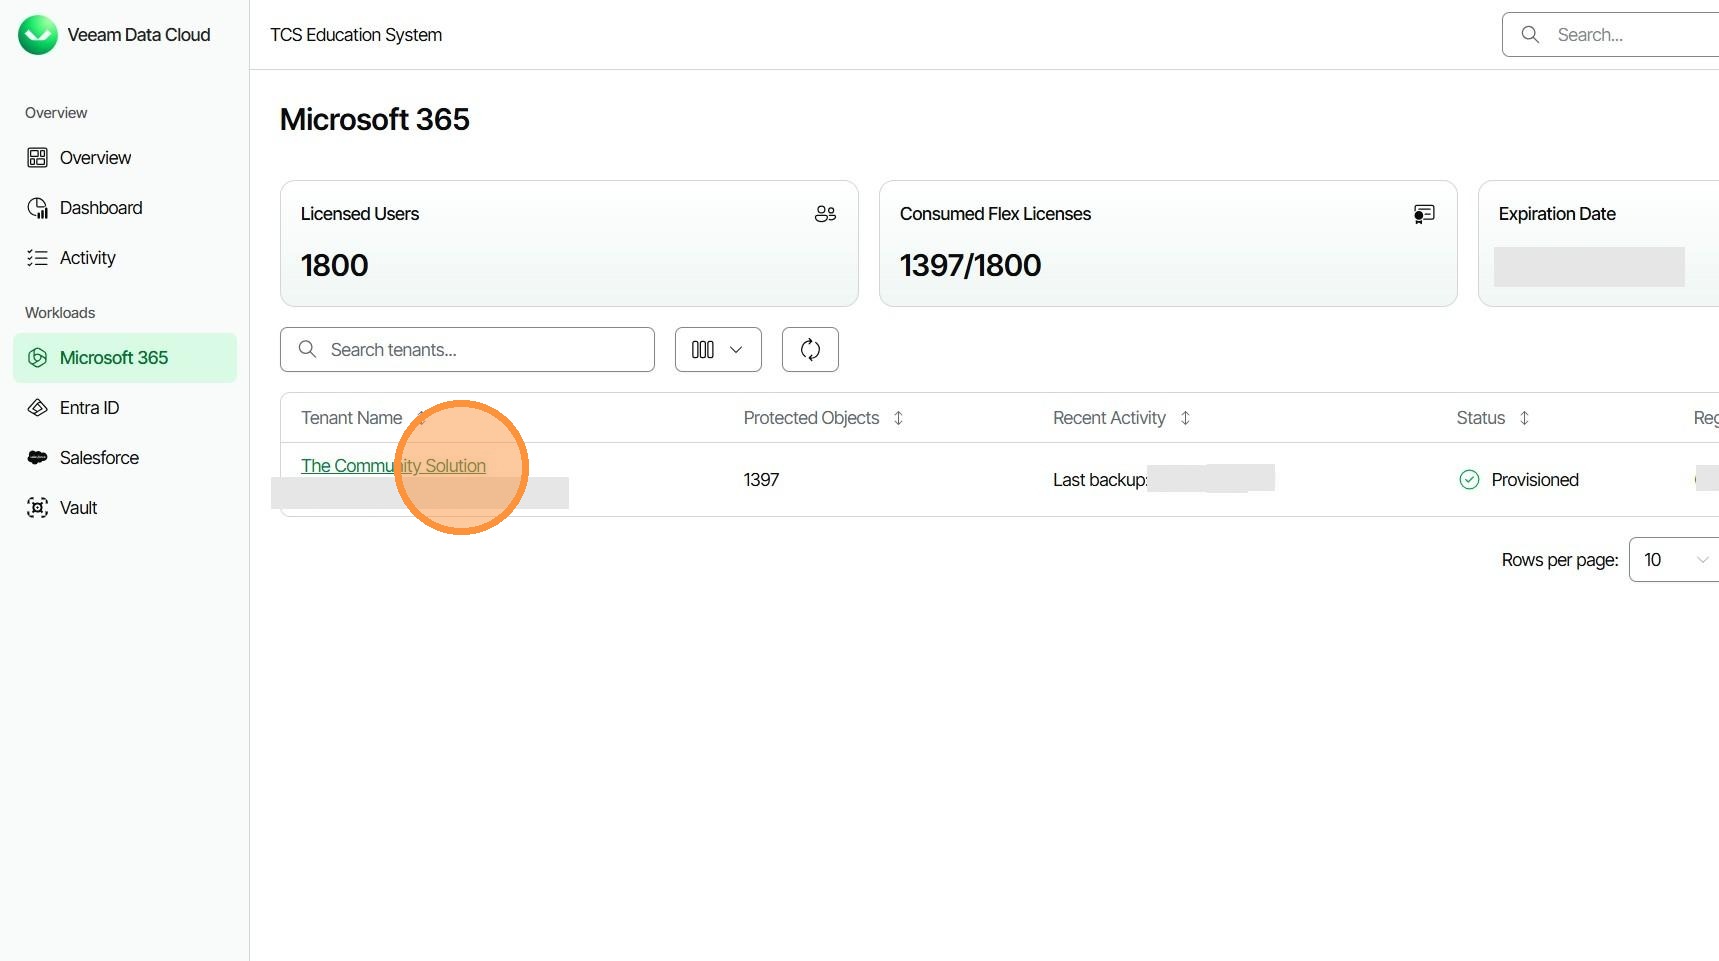The height and width of the screenshot is (961, 1719).
Task: Sort by Protected Objects column
Action: click(898, 418)
